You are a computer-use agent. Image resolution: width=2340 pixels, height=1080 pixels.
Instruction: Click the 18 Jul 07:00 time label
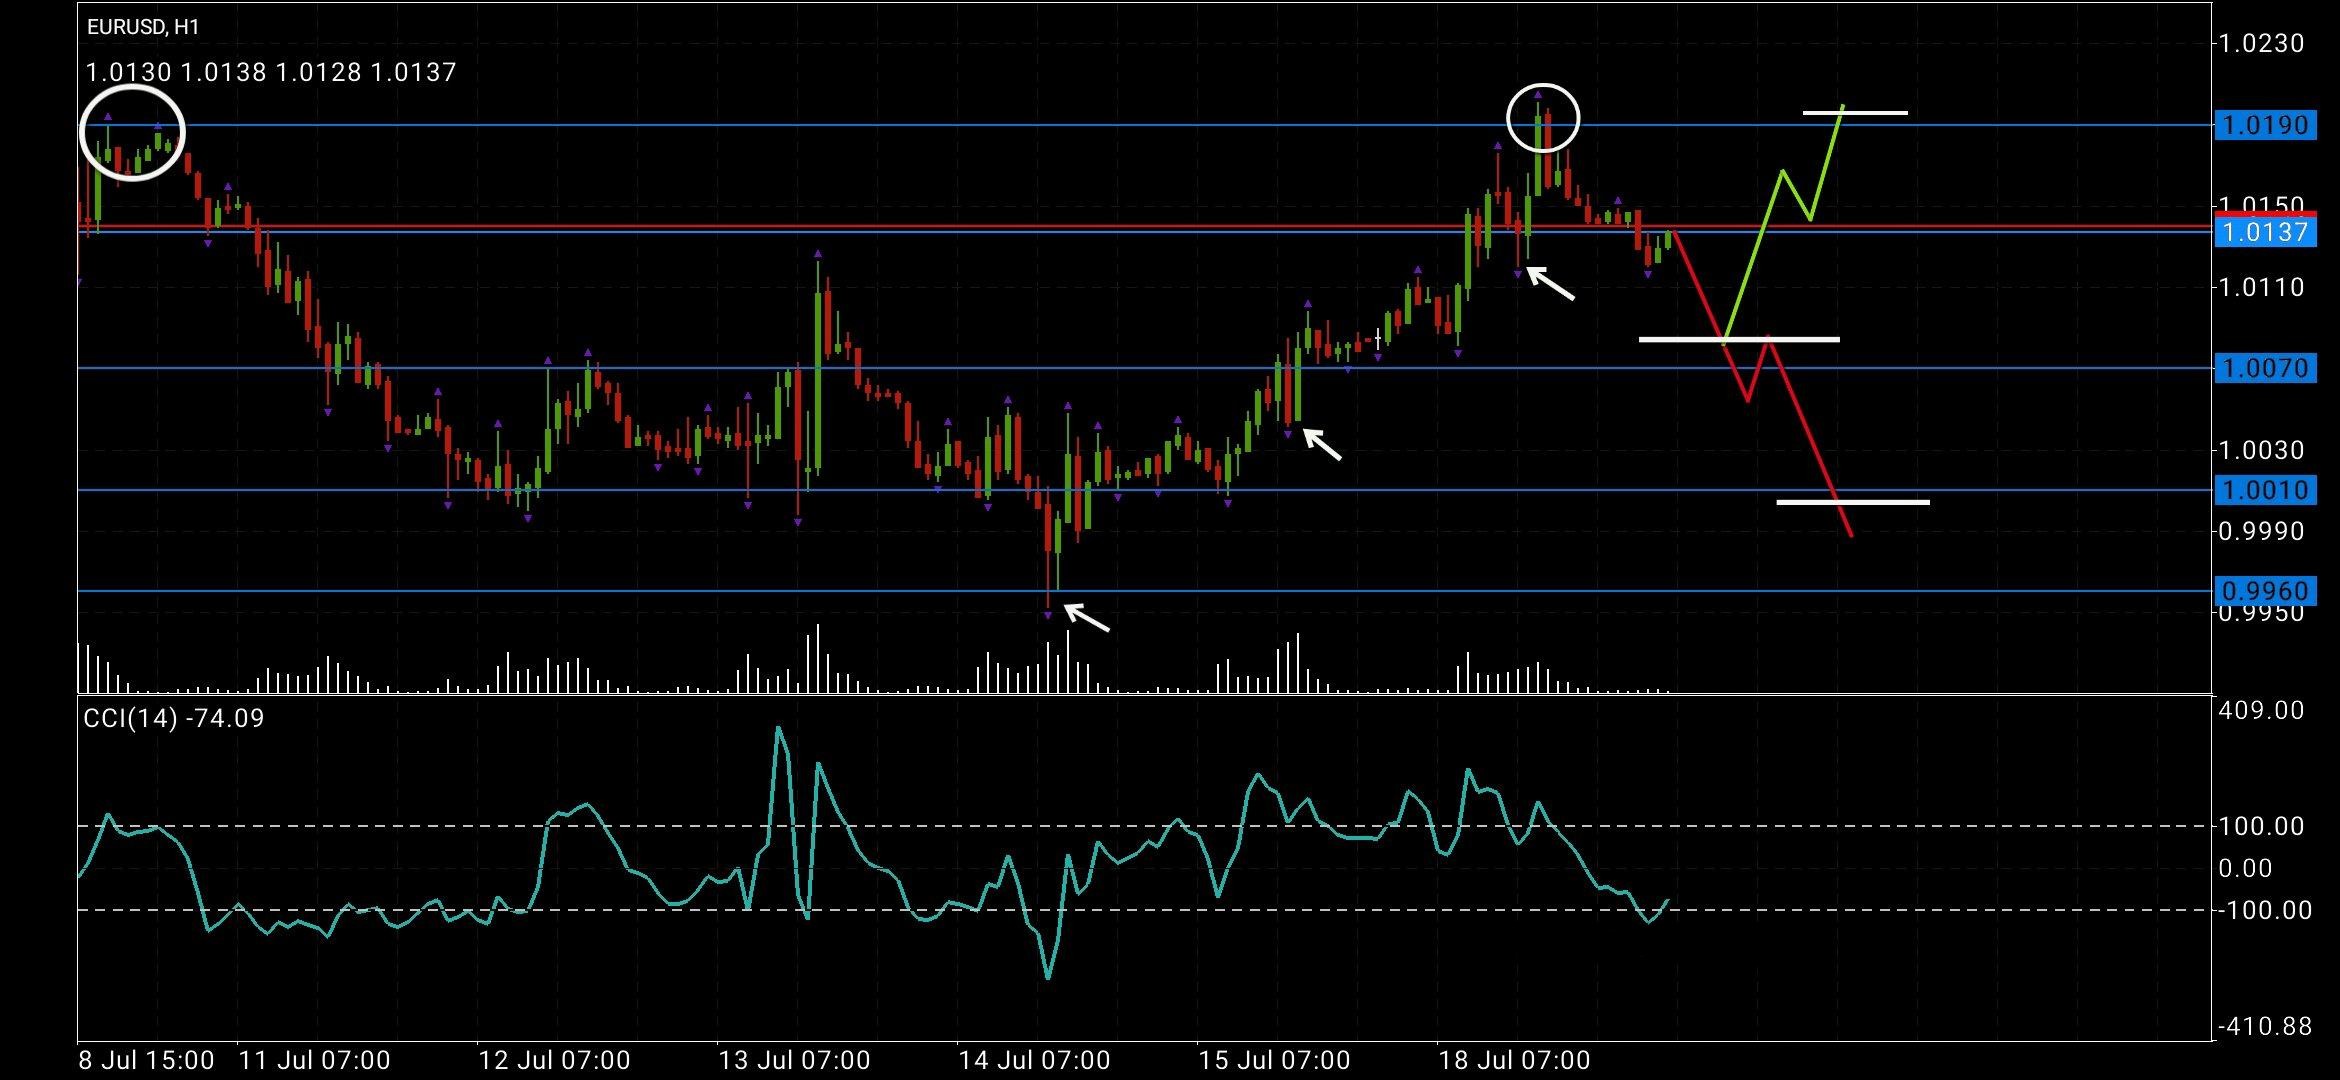tap(1514, 1060)
